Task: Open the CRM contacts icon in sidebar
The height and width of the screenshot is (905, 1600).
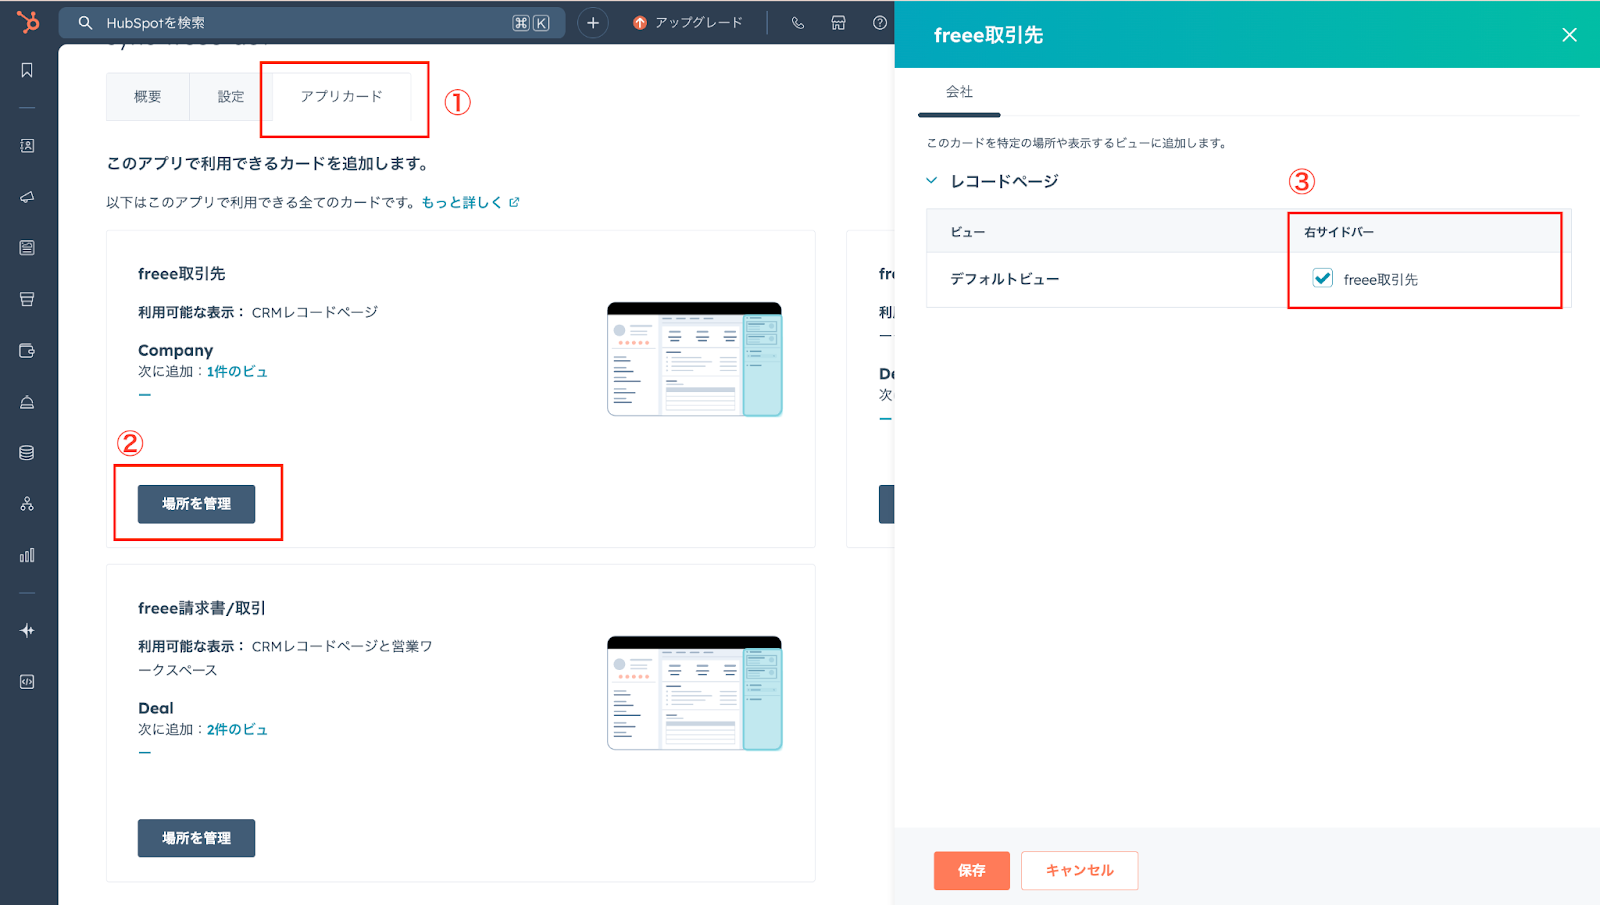Action: pyautogui.click(x=27, y=146)
